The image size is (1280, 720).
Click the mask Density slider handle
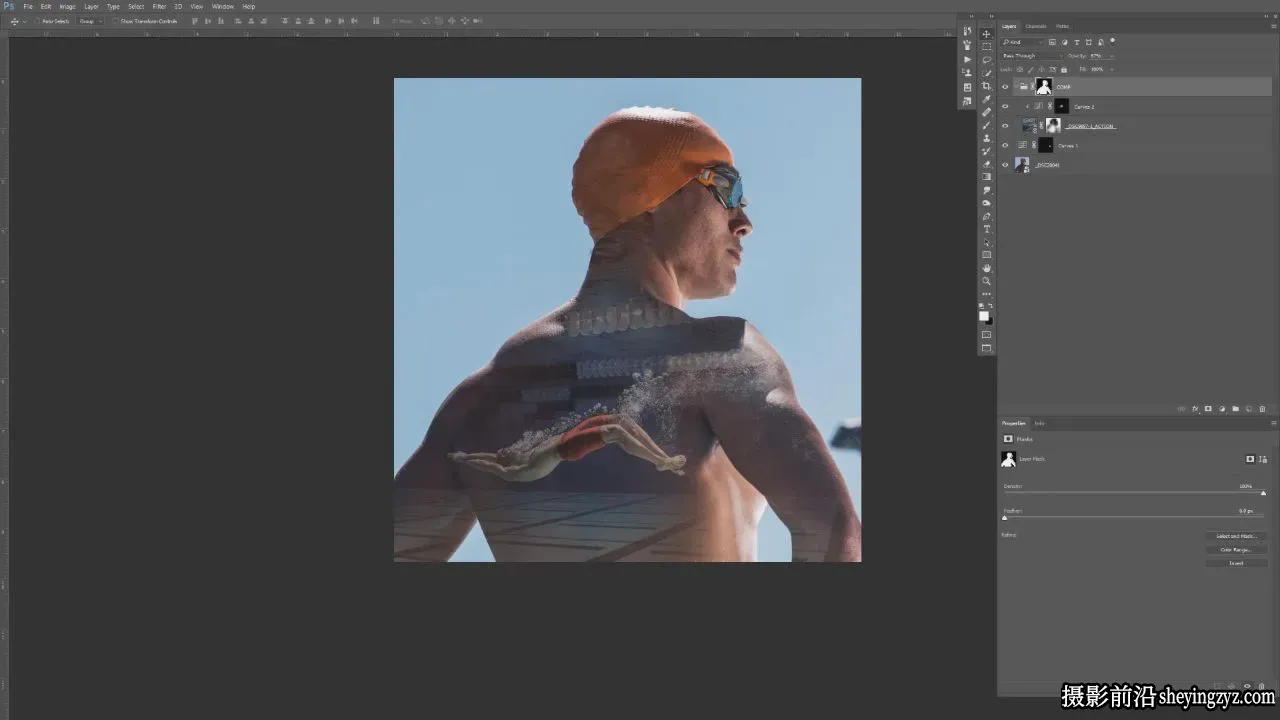pos(1263,493)
